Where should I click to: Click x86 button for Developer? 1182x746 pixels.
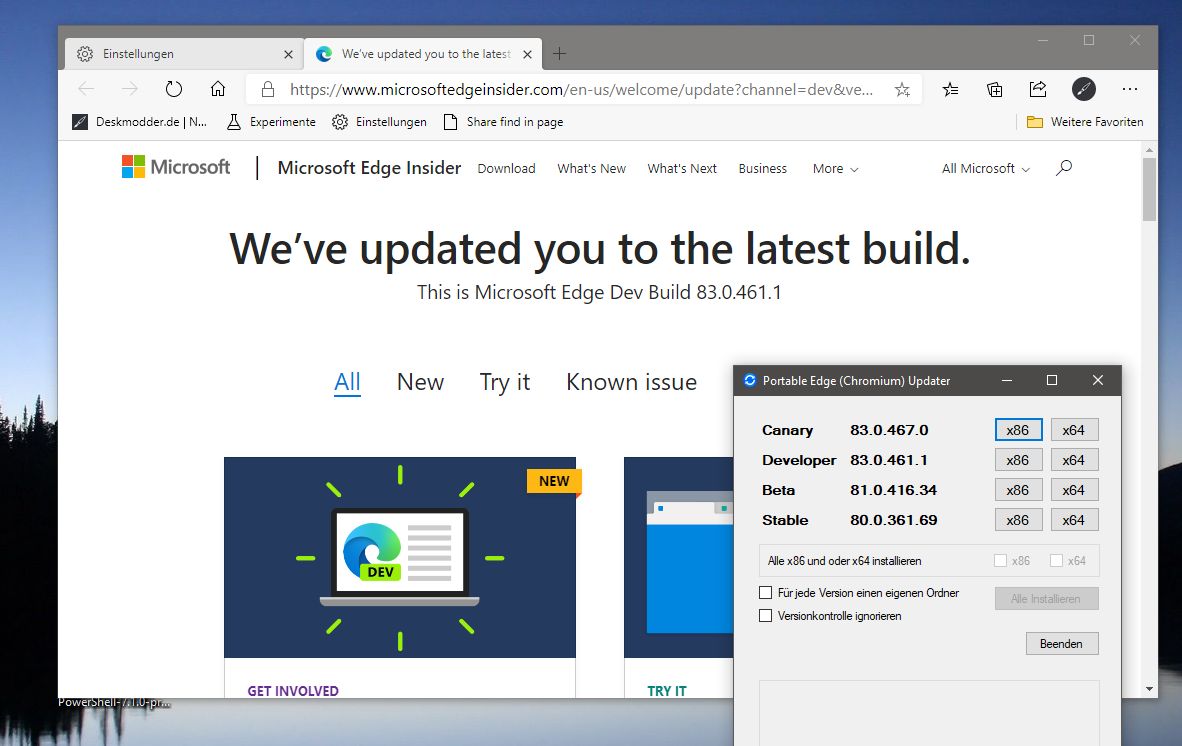(1018, 460)
